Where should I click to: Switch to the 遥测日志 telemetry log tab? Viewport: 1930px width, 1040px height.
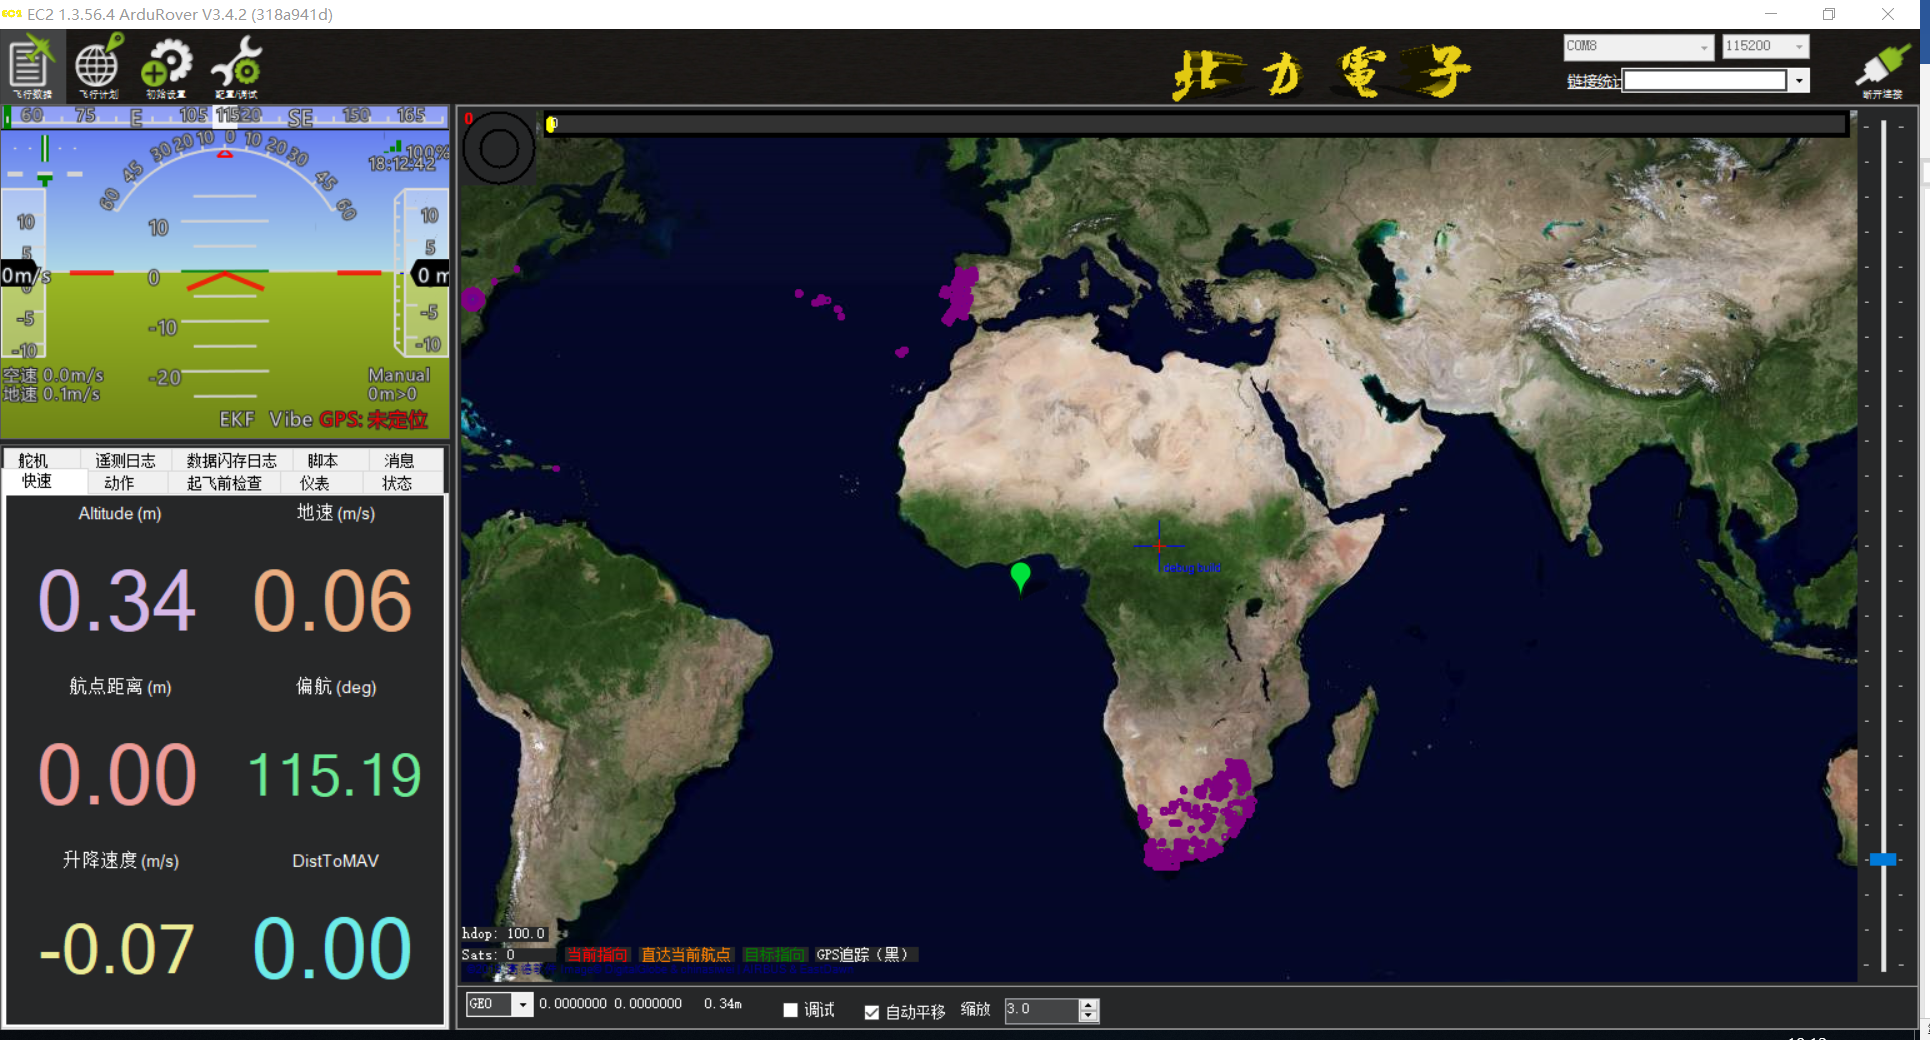coord(125,460)
